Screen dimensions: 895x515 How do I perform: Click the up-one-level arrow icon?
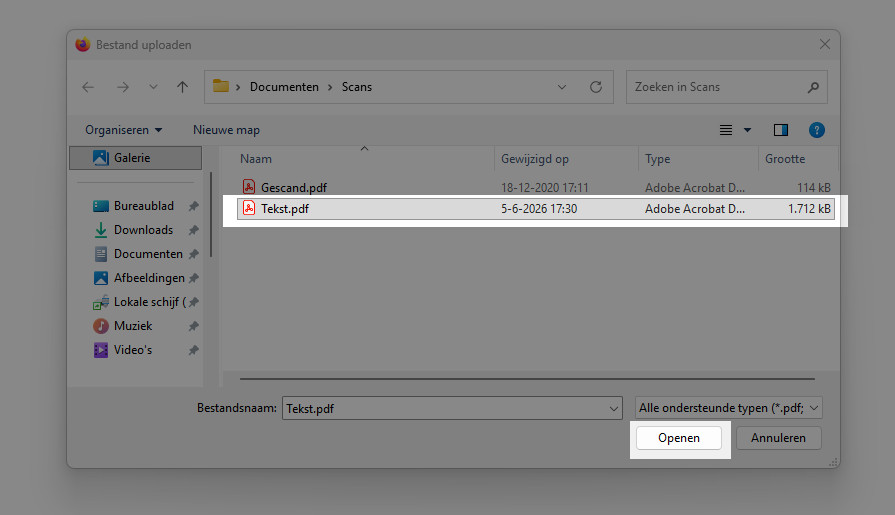182,87
